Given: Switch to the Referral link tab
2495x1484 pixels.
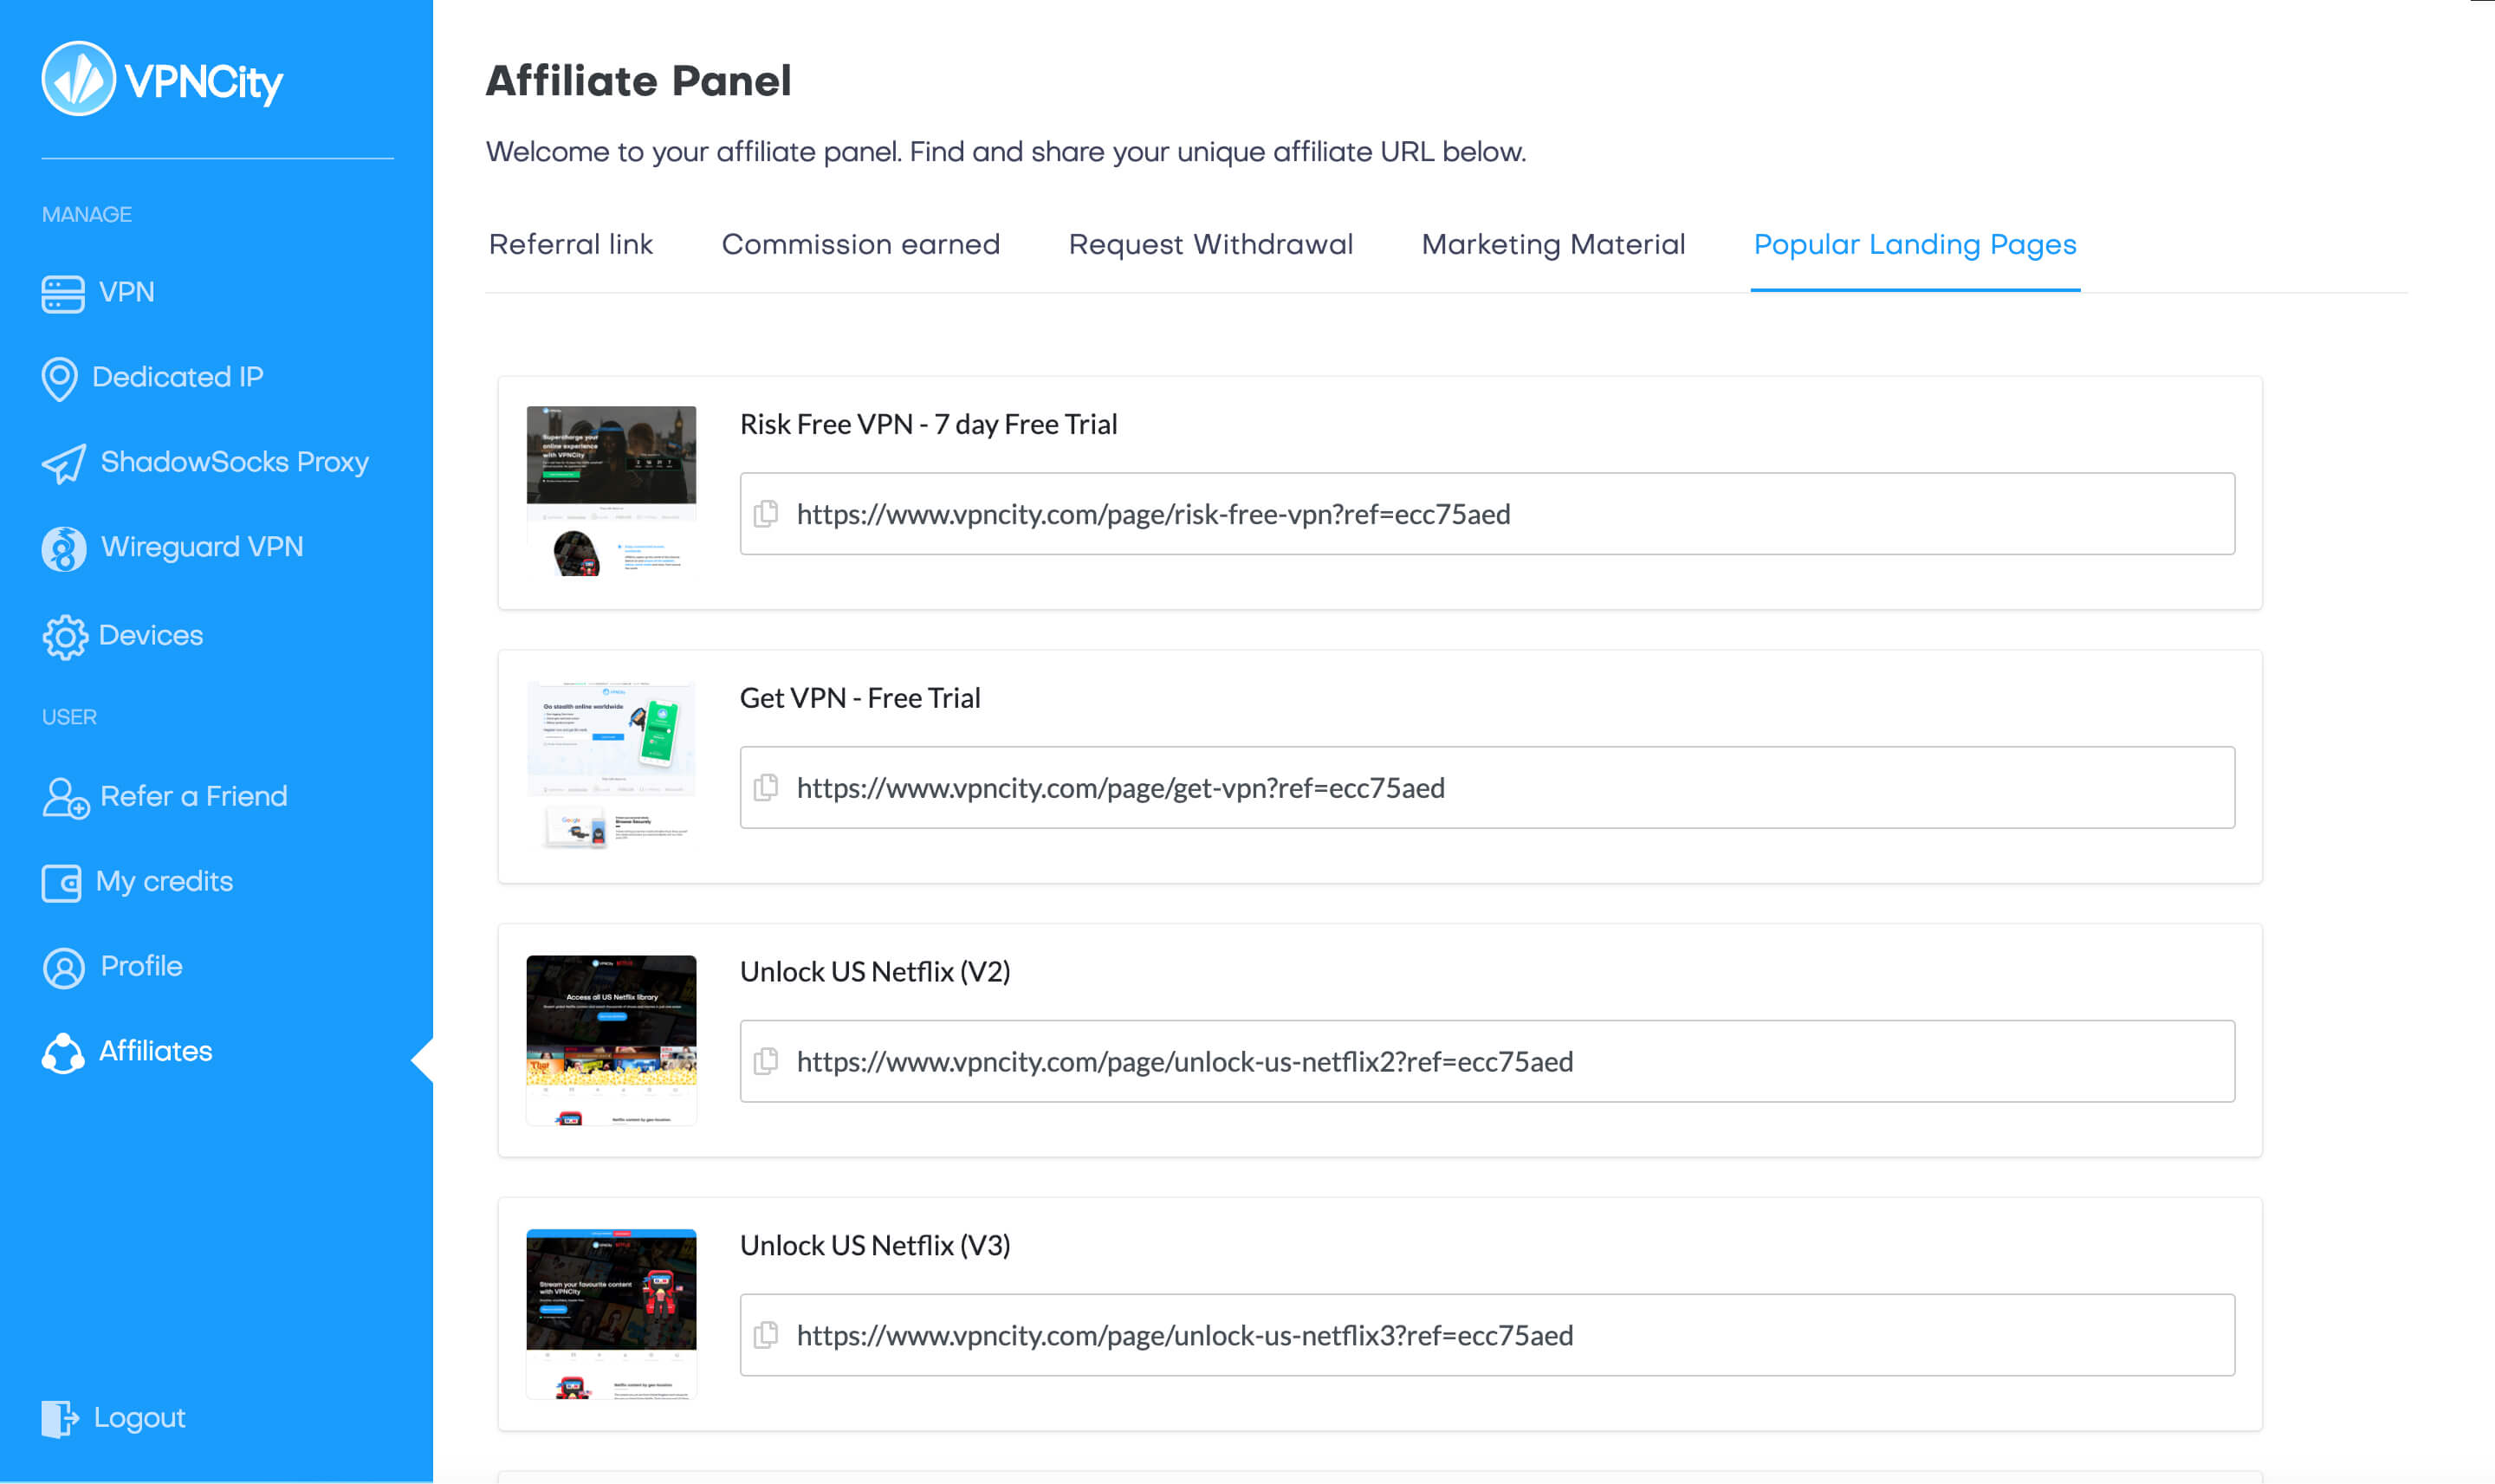Looking at the screenshot, I should 571,244.
